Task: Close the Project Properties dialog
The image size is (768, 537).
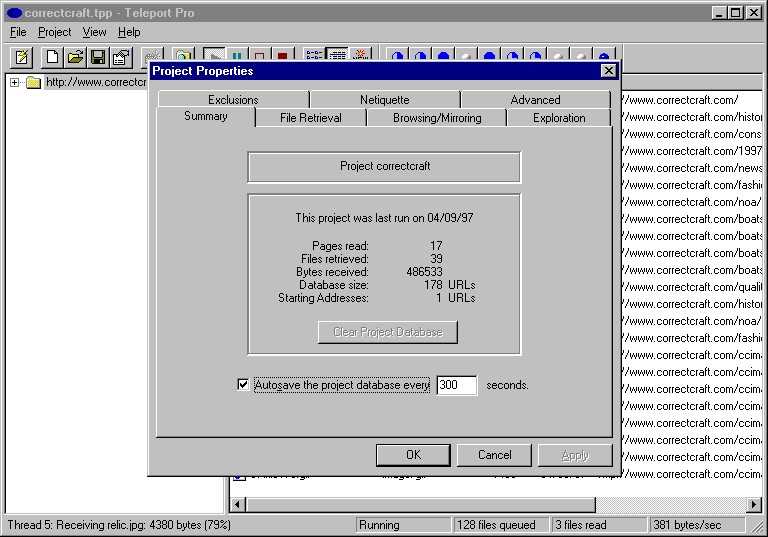Action: [x=608, y=71]
